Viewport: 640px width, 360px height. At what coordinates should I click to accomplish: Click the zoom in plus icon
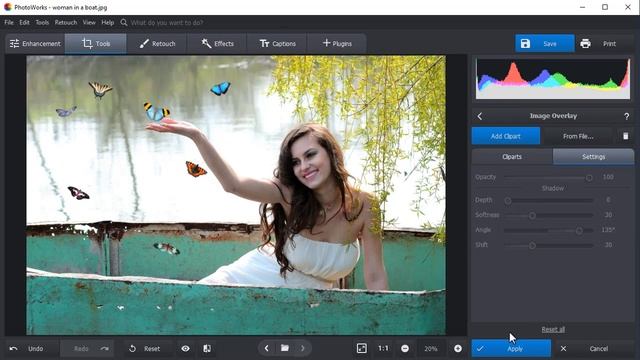click(x=458, y=349)
